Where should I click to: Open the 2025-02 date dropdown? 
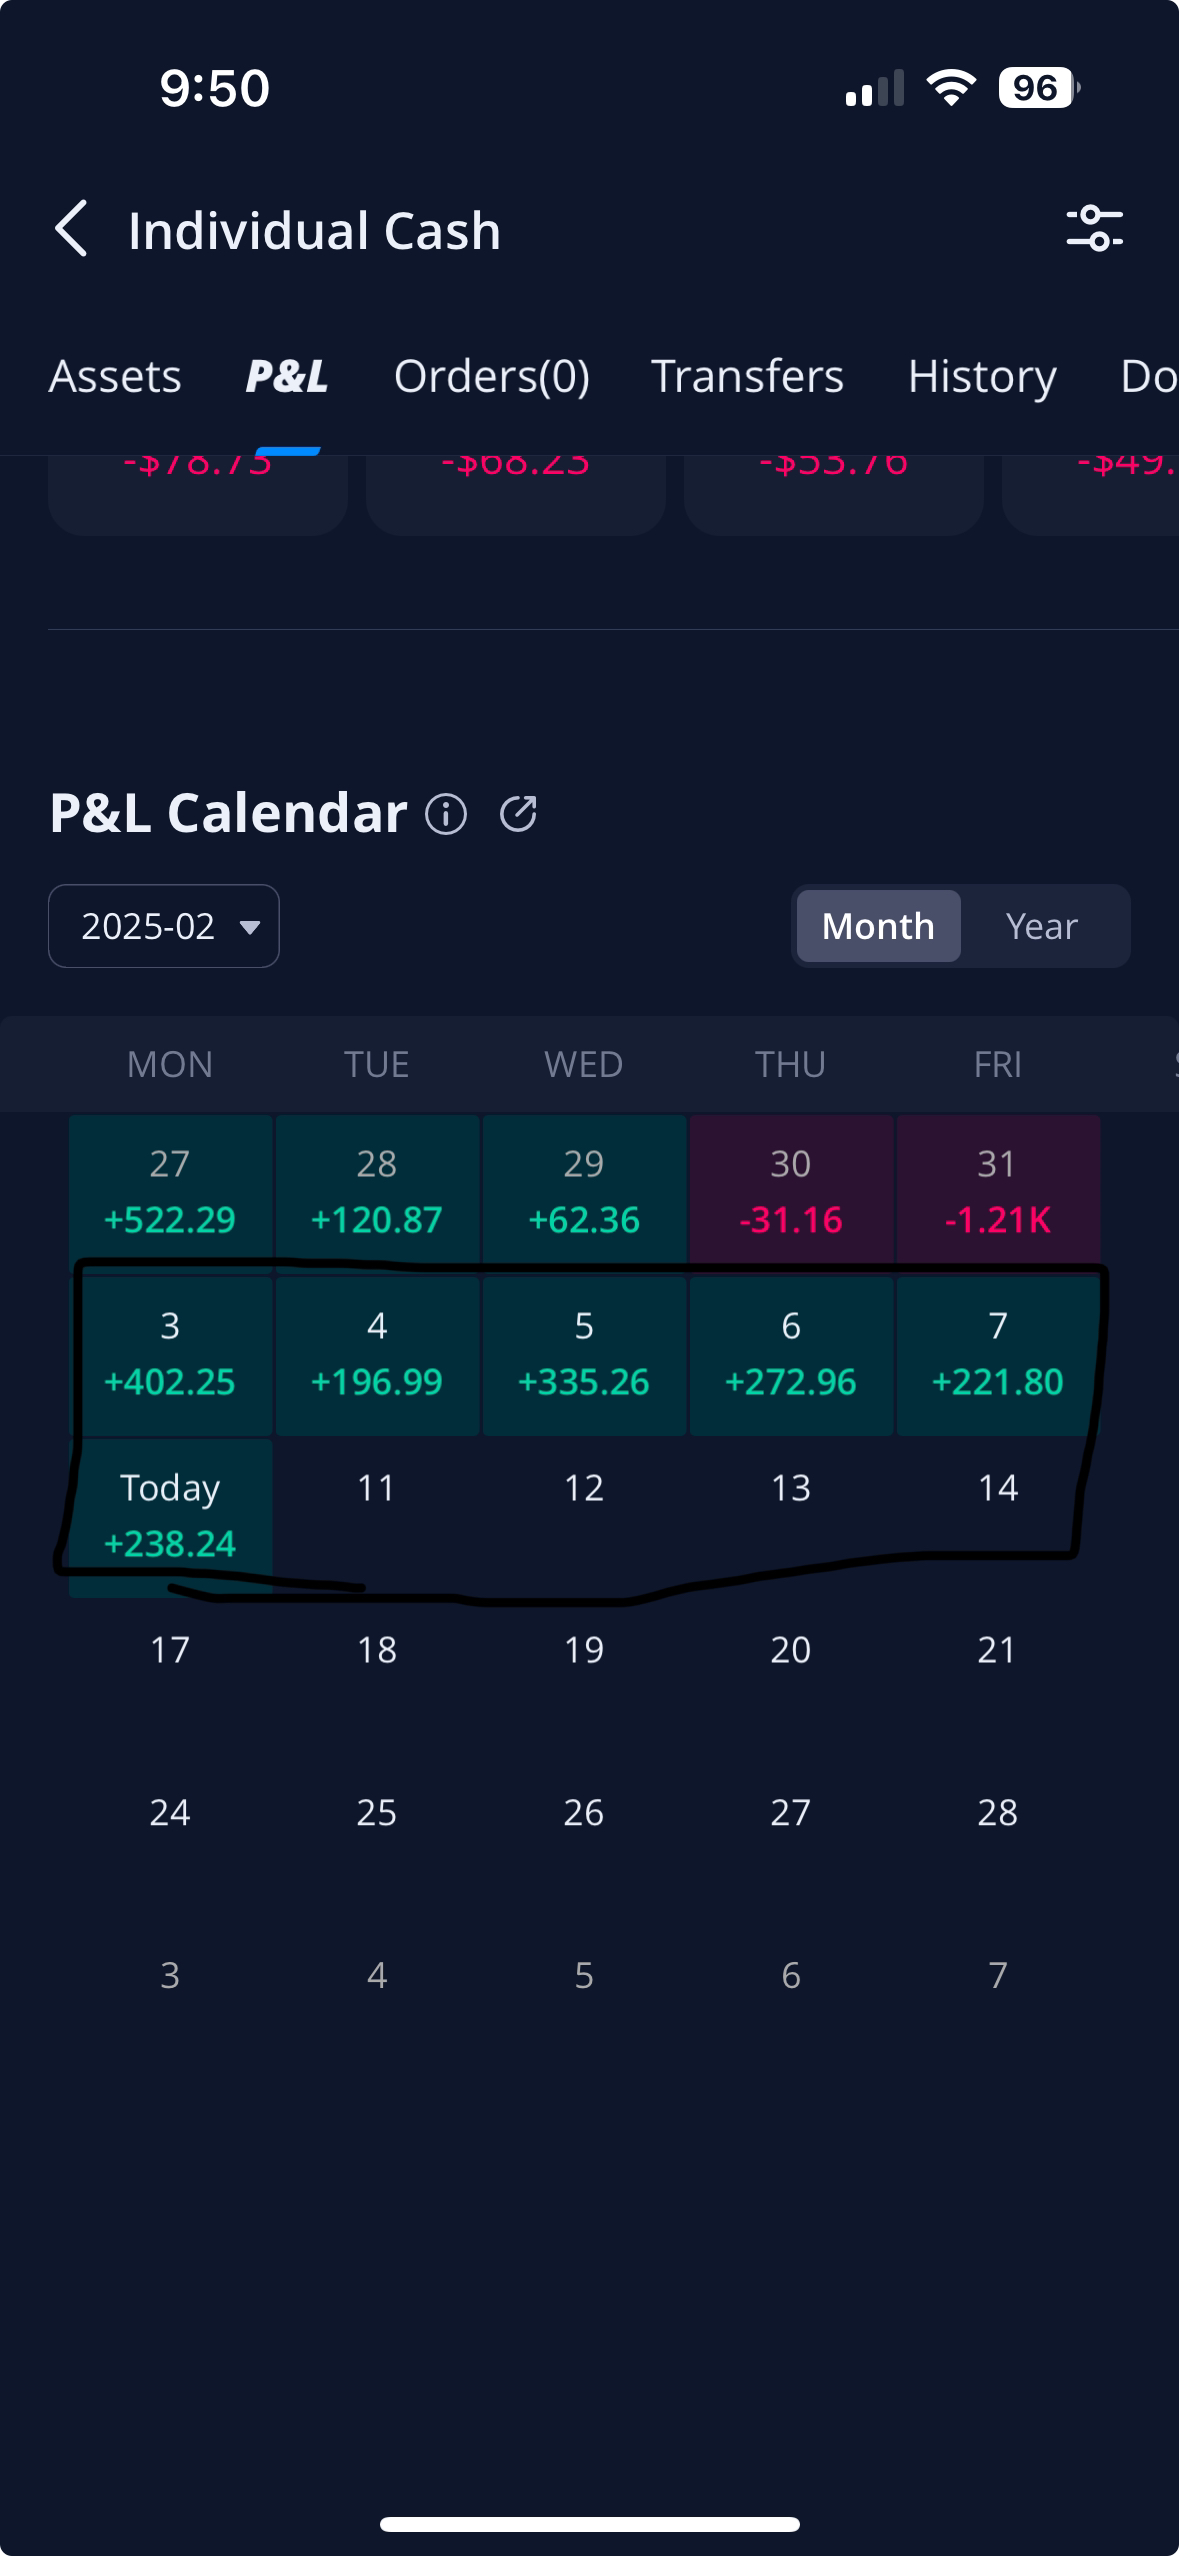coord(148,926)
